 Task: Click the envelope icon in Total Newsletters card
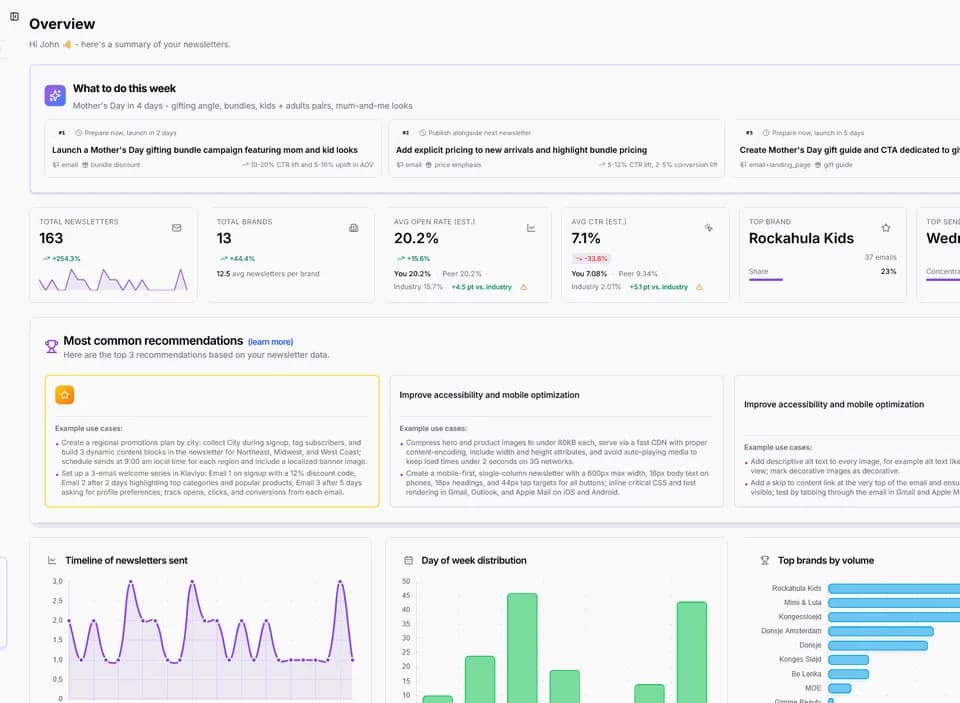[176, 228]
